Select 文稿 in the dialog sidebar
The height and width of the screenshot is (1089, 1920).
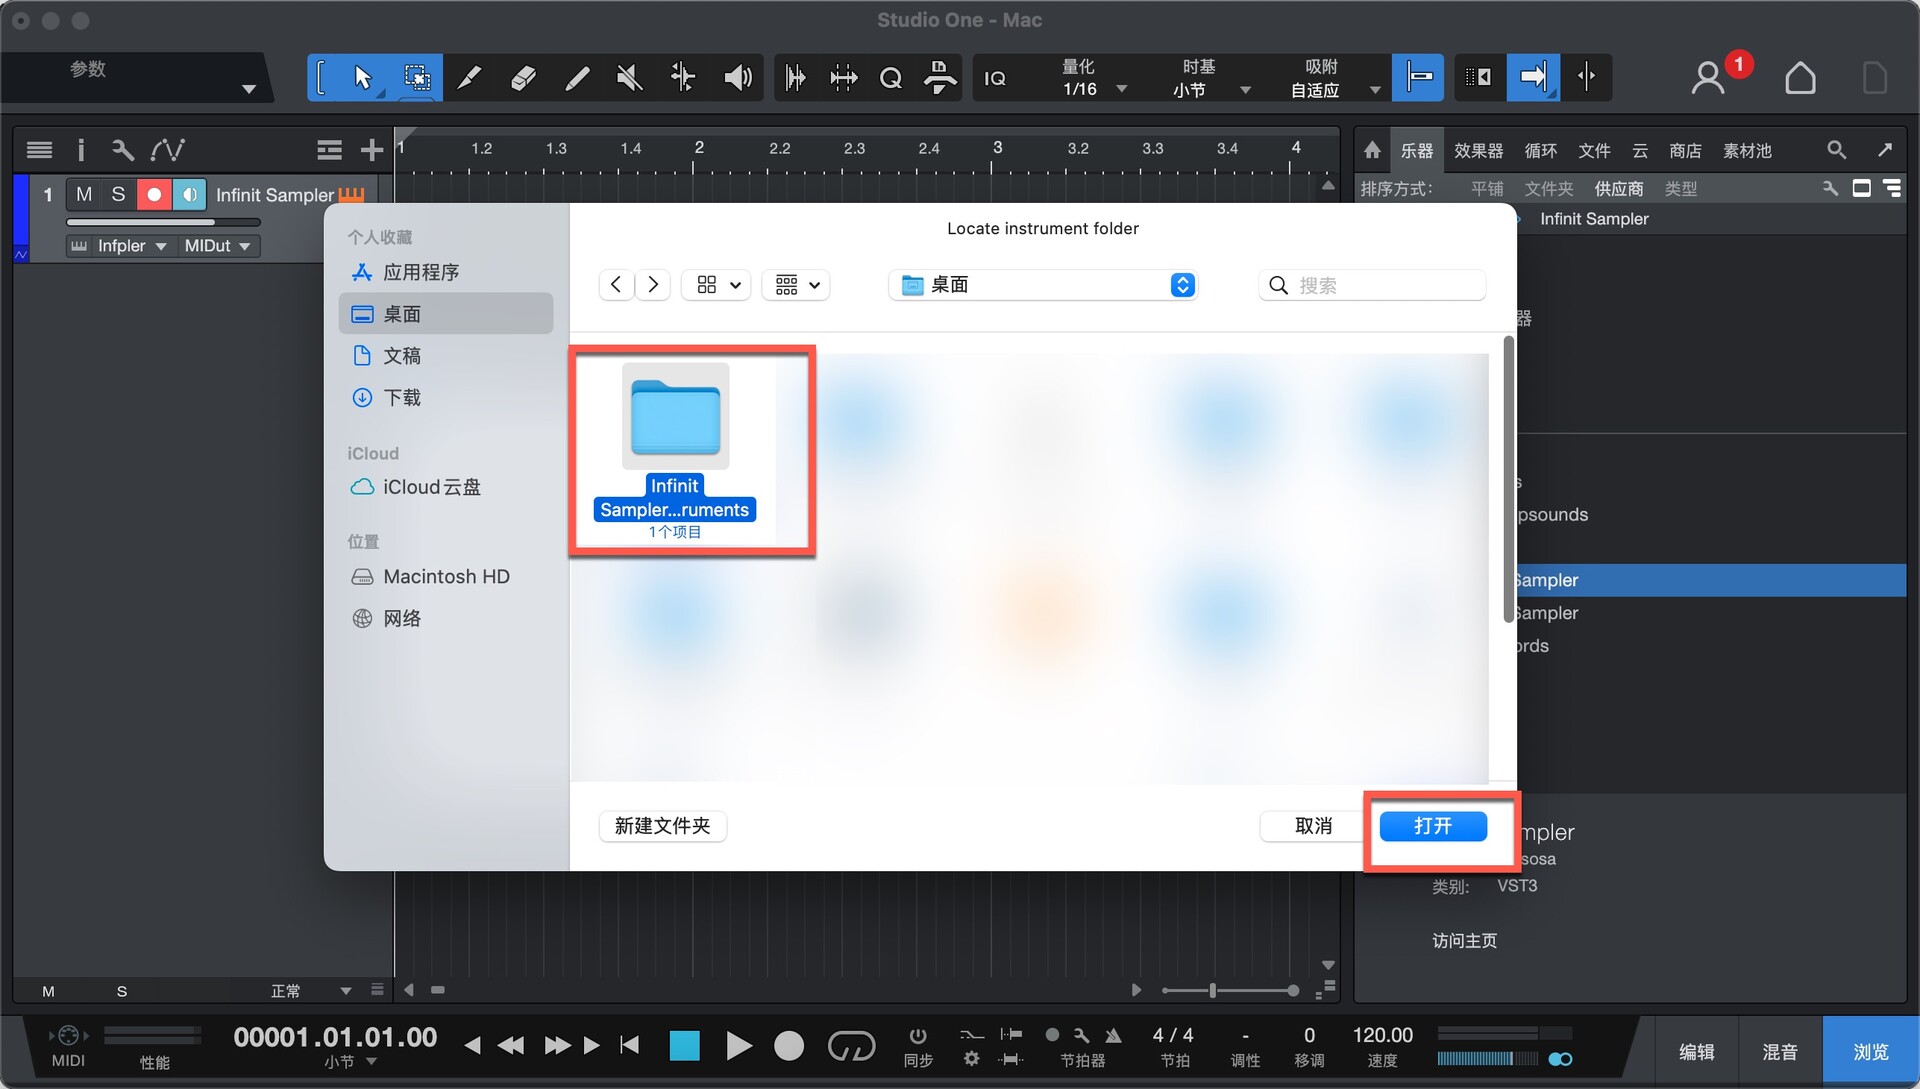[402, 356]
